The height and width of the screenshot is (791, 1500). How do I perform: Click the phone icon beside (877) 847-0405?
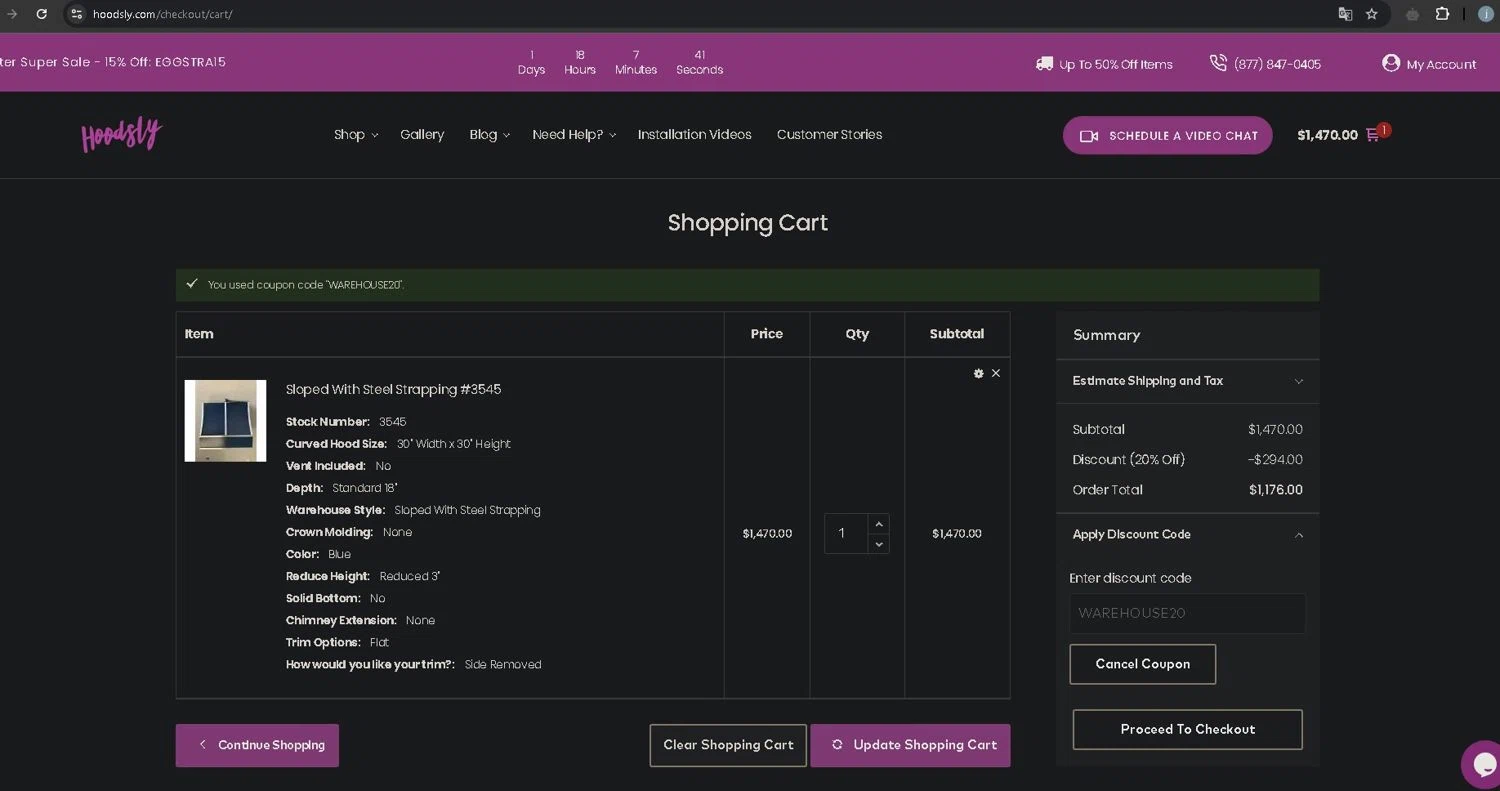pyautogui.click(x=1218, y=63)
